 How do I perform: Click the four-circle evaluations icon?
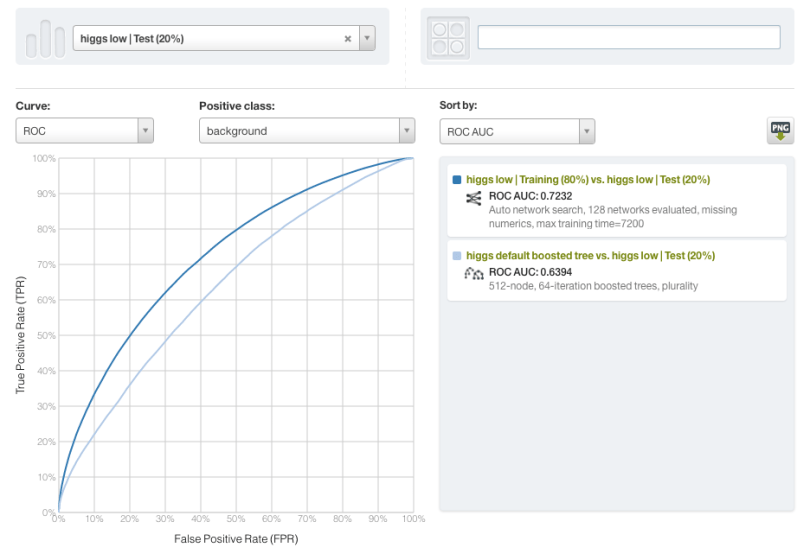click(446, 37)
